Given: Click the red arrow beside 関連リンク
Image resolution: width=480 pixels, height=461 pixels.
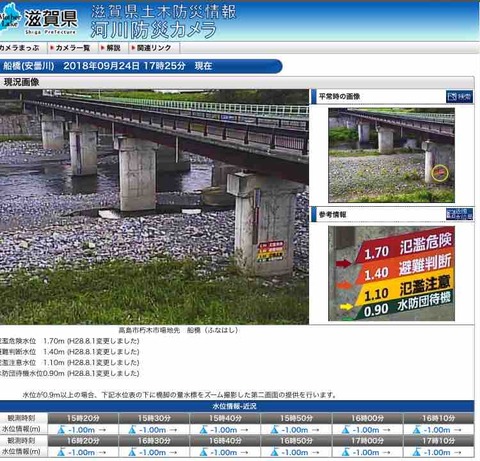Looking at the screenshot, I should click(x=133, y=48).
